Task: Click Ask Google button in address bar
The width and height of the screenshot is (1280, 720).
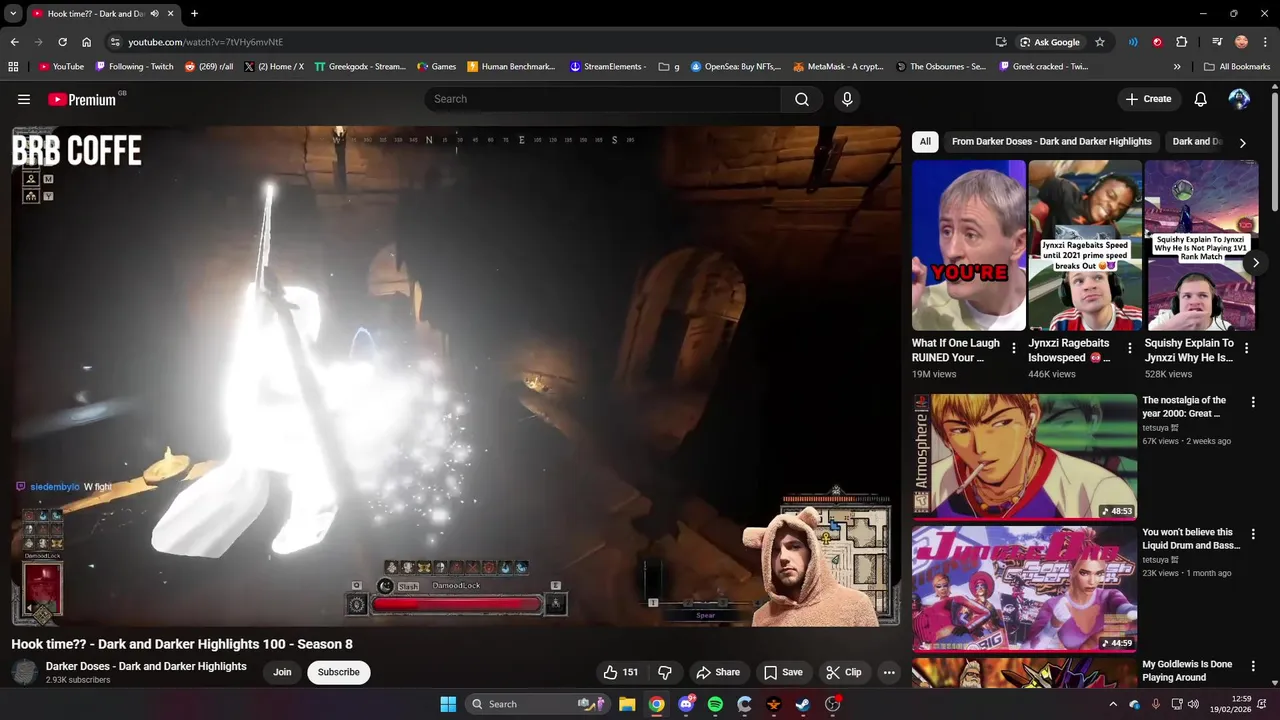Action: coord(1049,42)
